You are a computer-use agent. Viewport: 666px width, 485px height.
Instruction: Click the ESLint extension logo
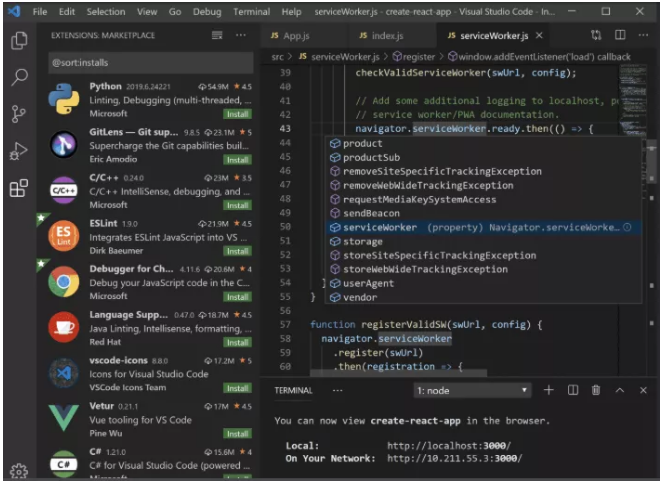click(x=64, y=236)
